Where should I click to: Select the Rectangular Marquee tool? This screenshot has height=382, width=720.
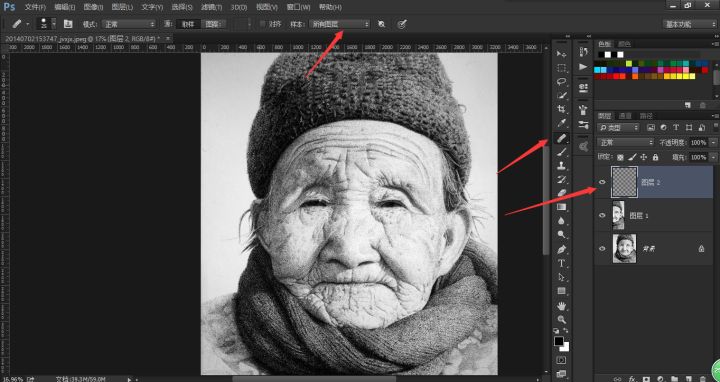(x=561, y=68)
